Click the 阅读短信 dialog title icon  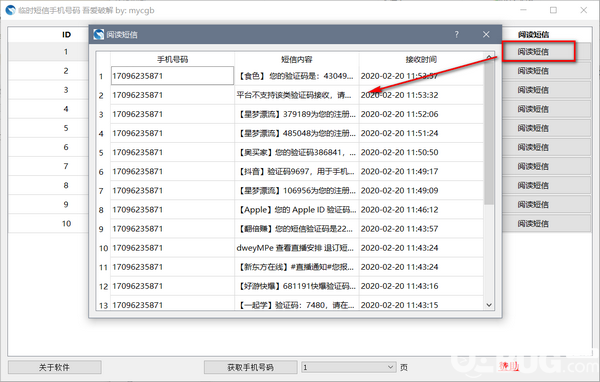pyautogui.click(x=99, y=34)
